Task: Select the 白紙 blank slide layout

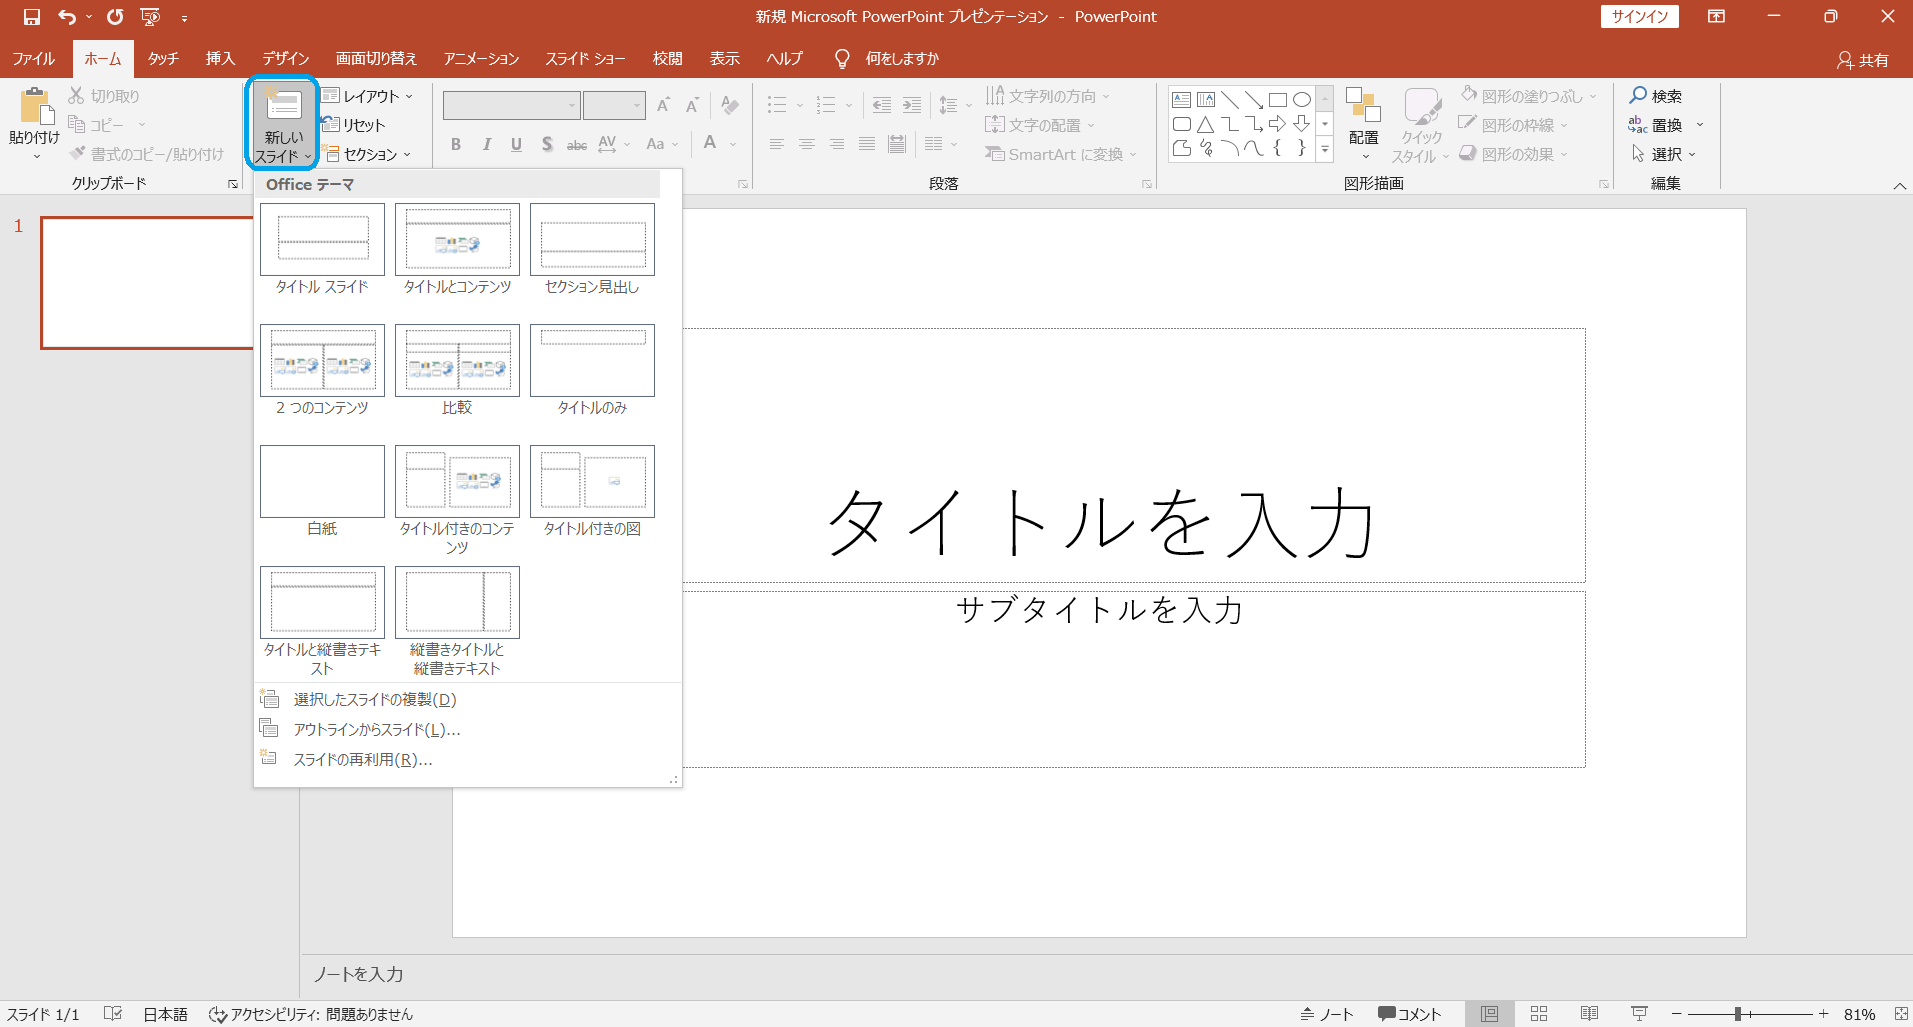Action: tap(322, 482)
